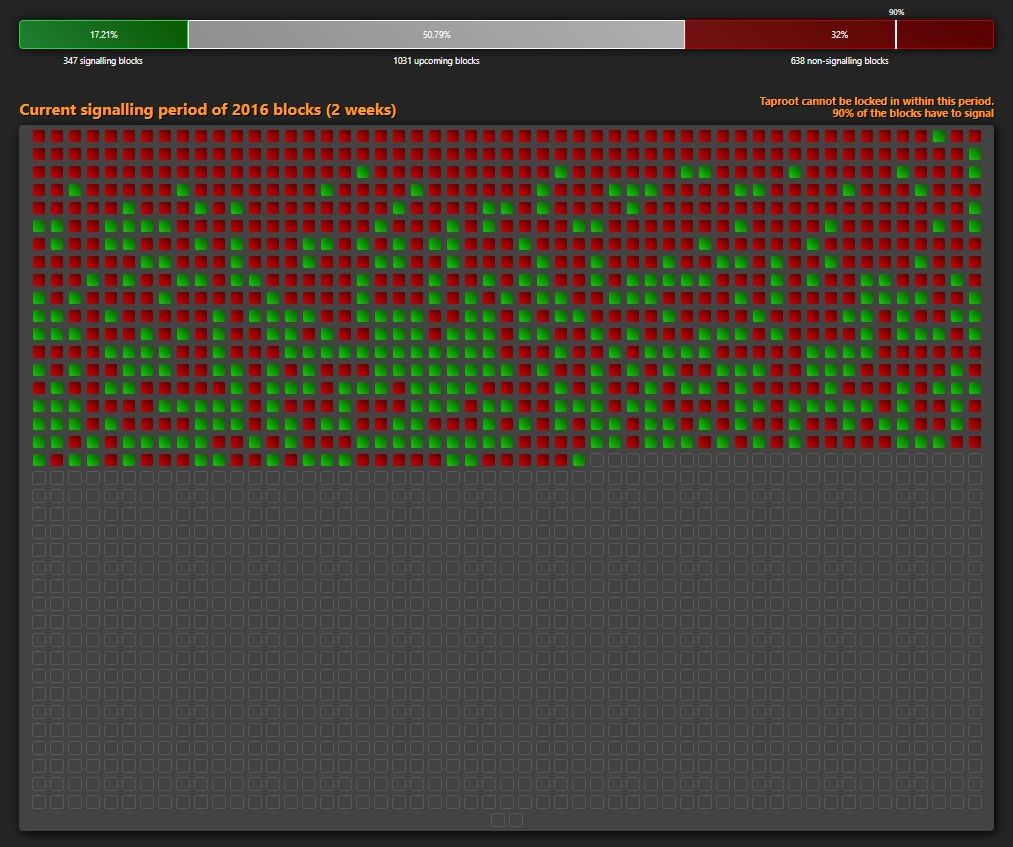Open the last mined green block in the partial row
This screenshot has height=847, width=1013.
pyautogui.click(x=579, y=460)
